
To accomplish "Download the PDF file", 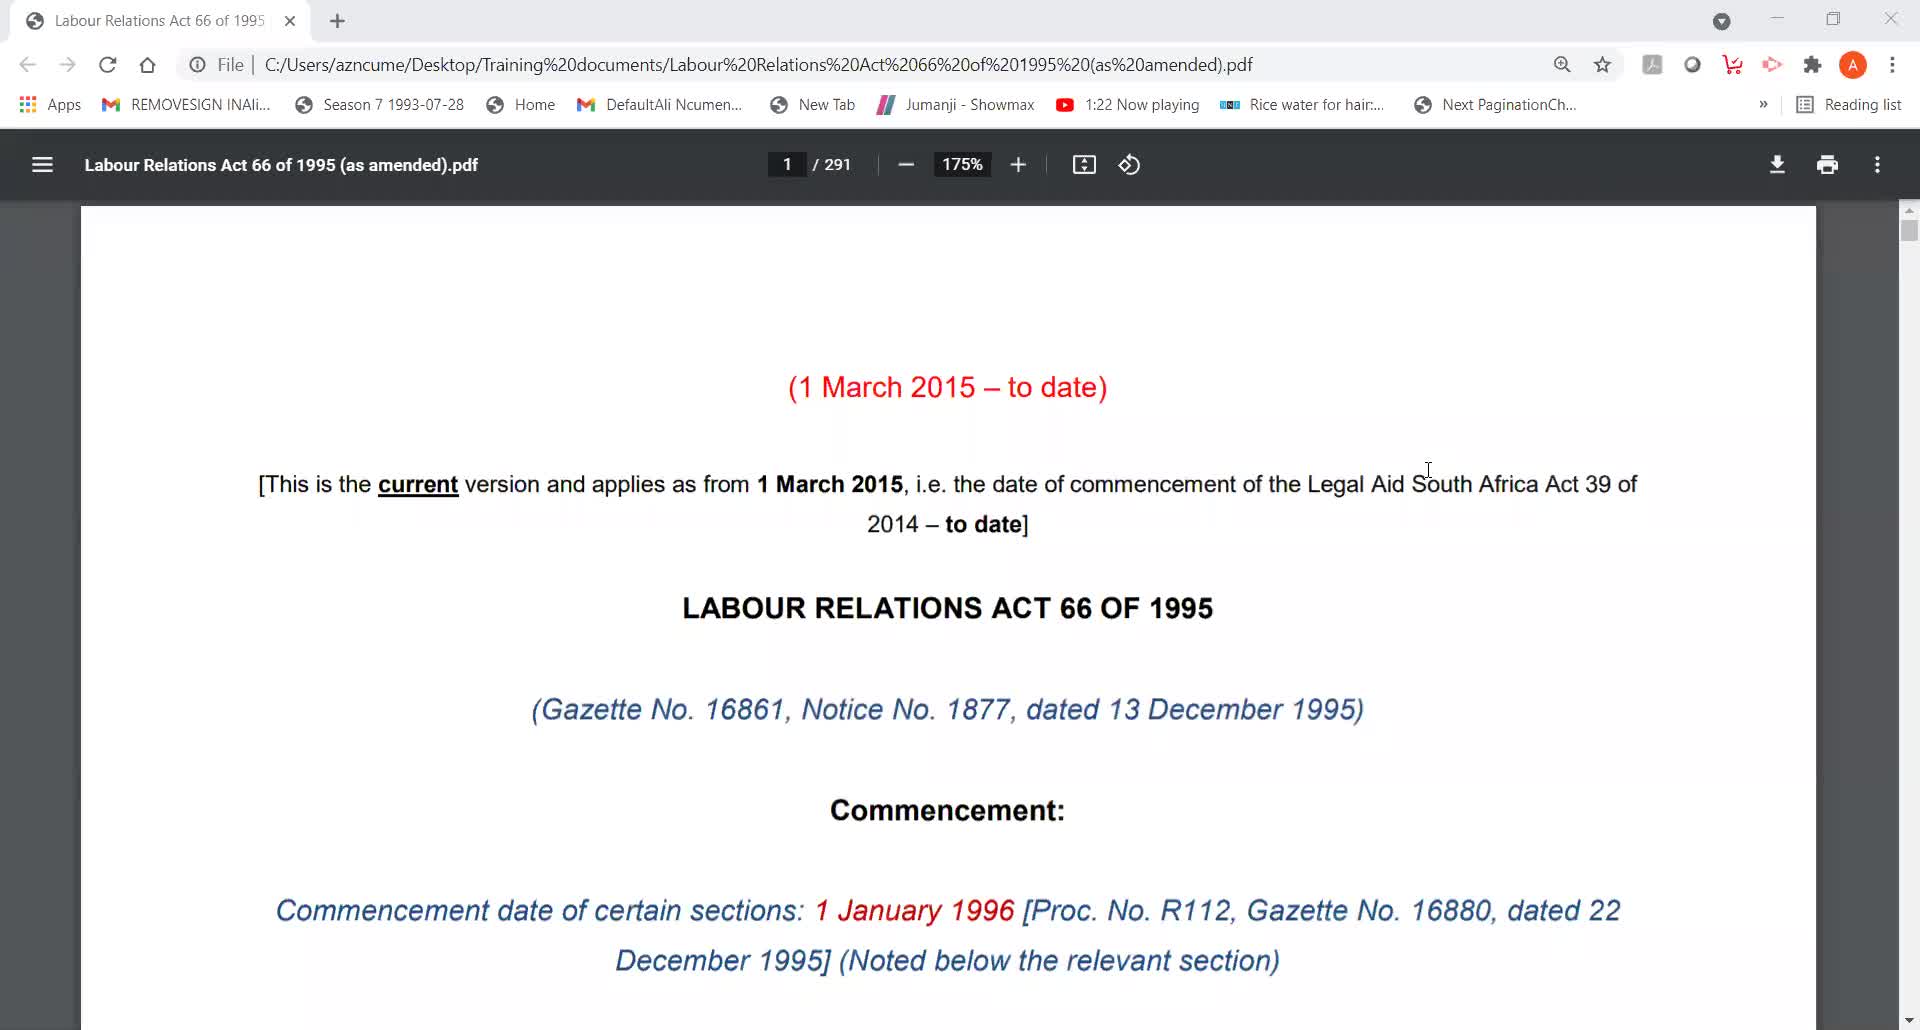I will (1777, 165).
